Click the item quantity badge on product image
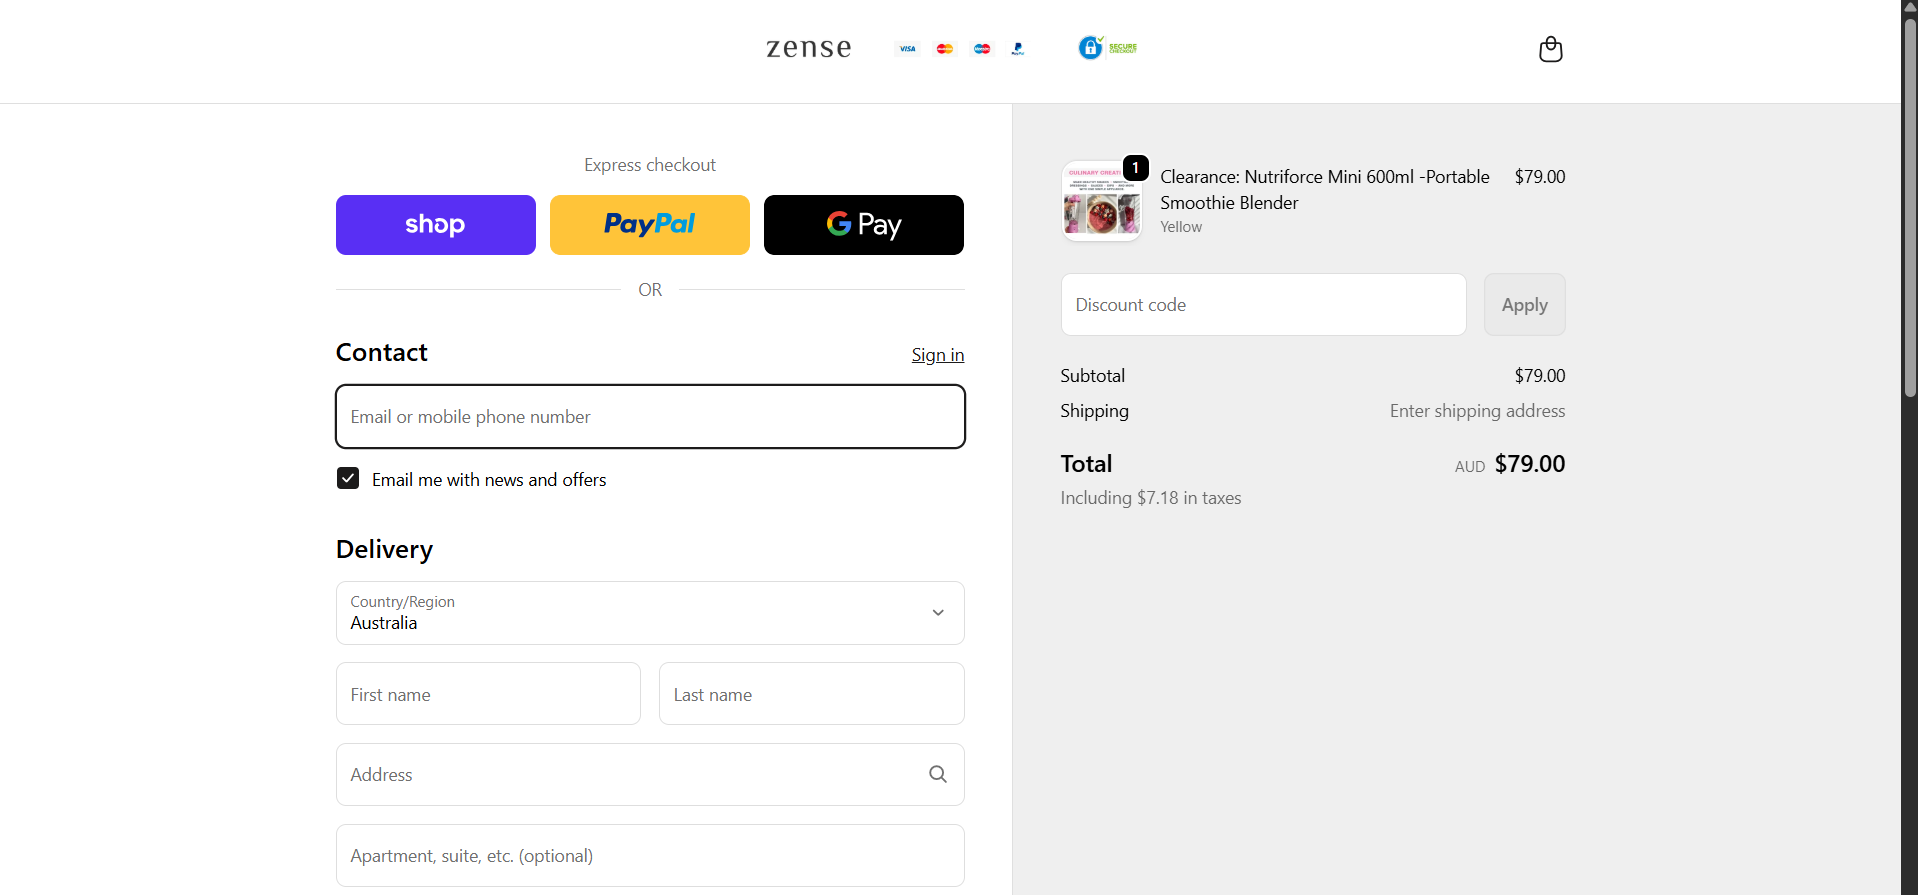Screen dimensions: 1918x895 pyautogui.click(x=1135, y=167)
